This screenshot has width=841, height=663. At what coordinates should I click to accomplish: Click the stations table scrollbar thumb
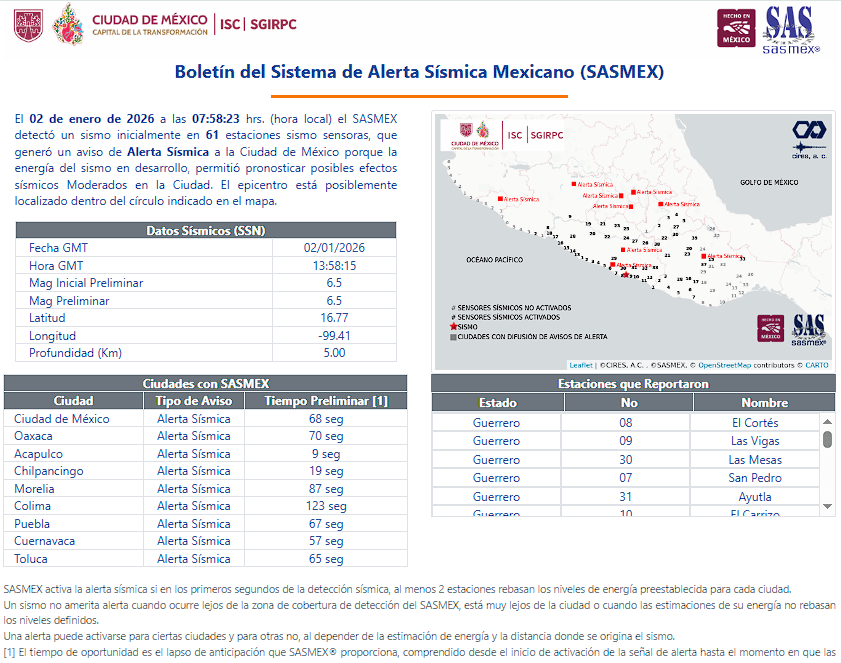point(827,439)
